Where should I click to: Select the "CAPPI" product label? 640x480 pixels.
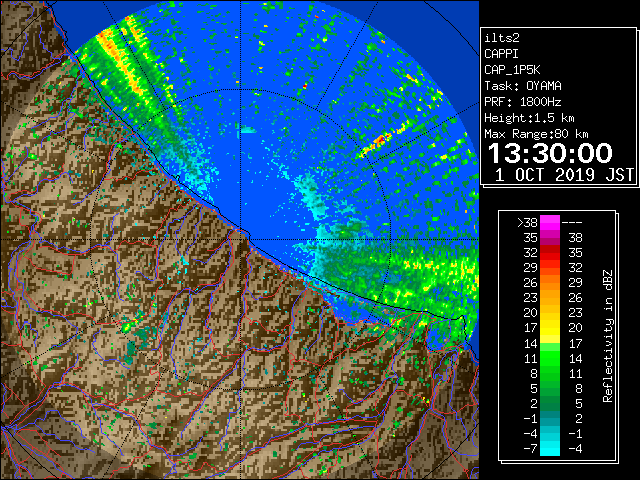tap(501, 54)
